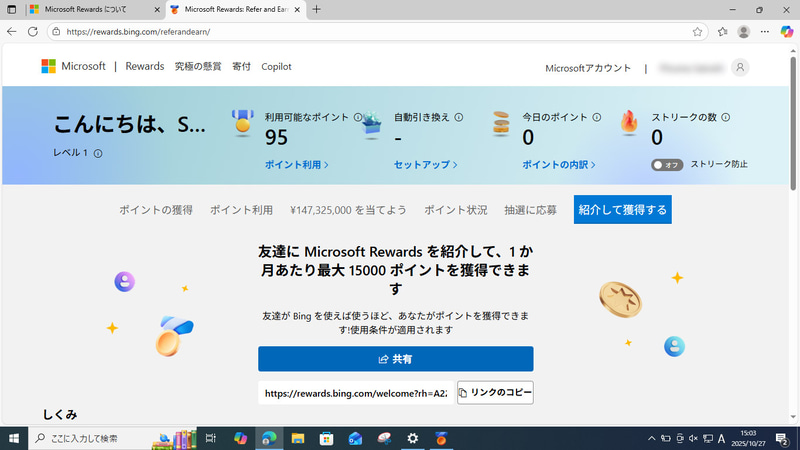Screen dimensions: 800x450
Task: Select the ポイントの獲得 tab
Action: point(156,210)
